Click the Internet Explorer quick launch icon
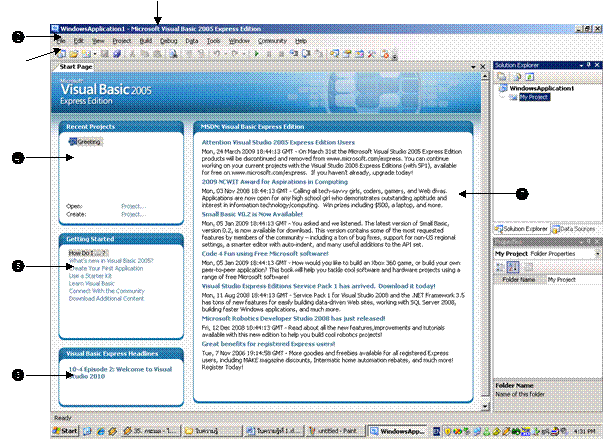 tap(100, 431)
